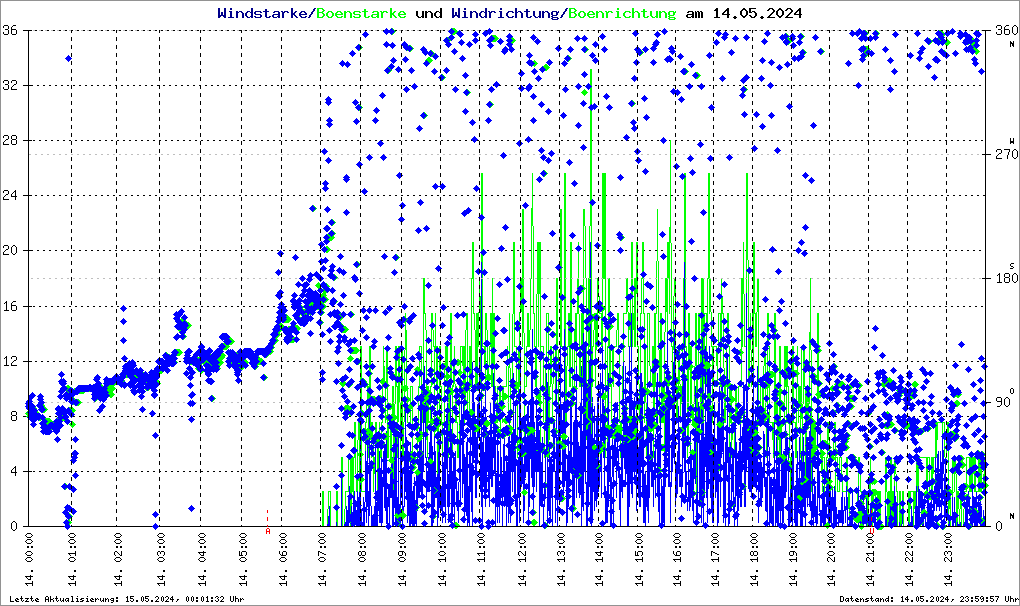Click the "Datenstand" timestamp in the footer
The image size is (1020, 606).
pos(928,598)
